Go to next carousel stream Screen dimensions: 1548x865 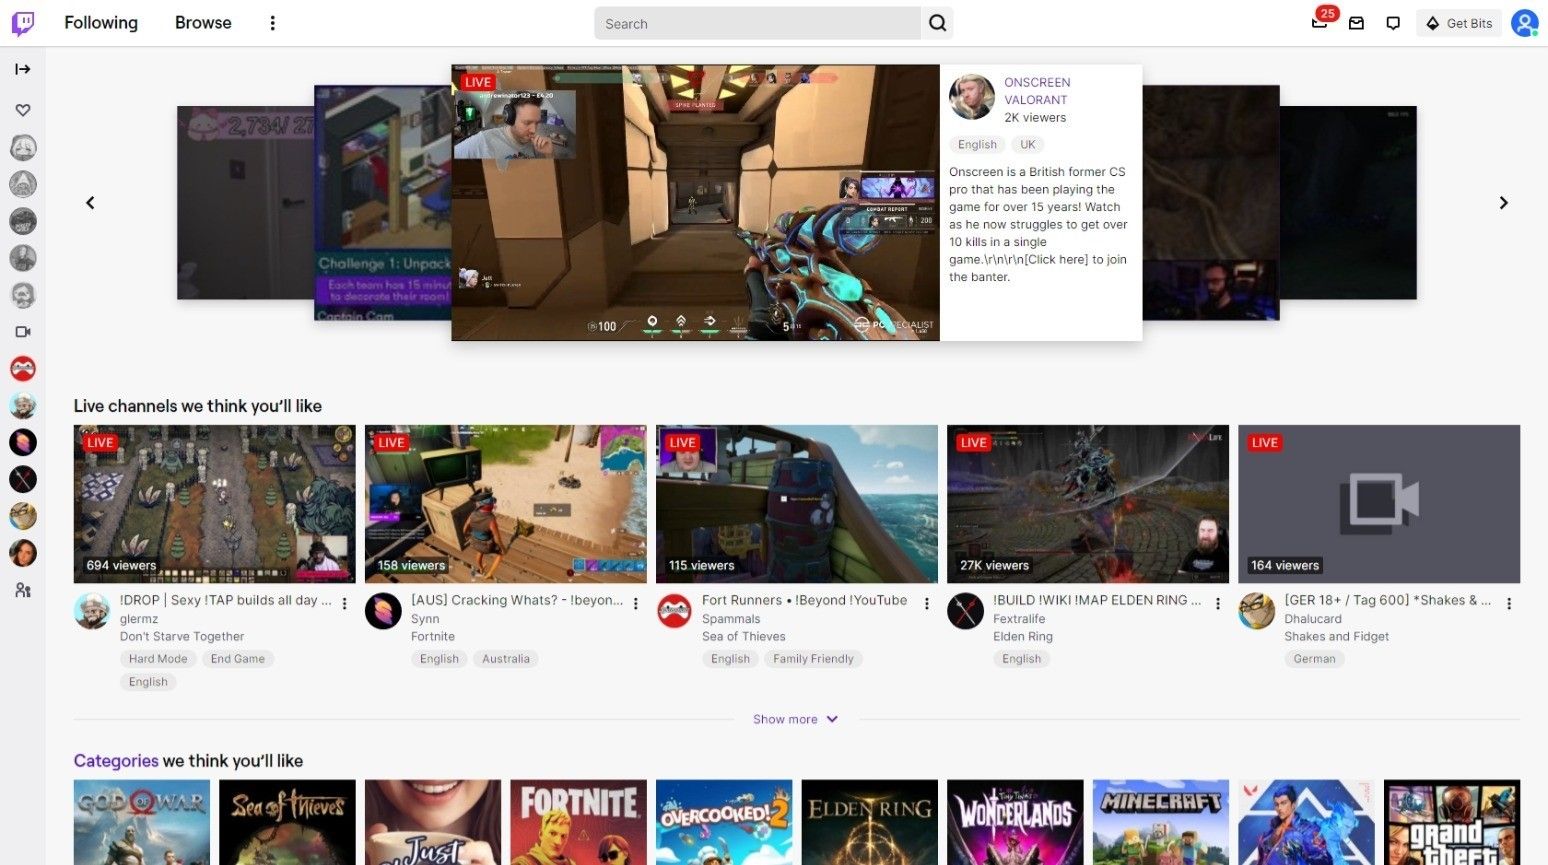pos(1503,203)
